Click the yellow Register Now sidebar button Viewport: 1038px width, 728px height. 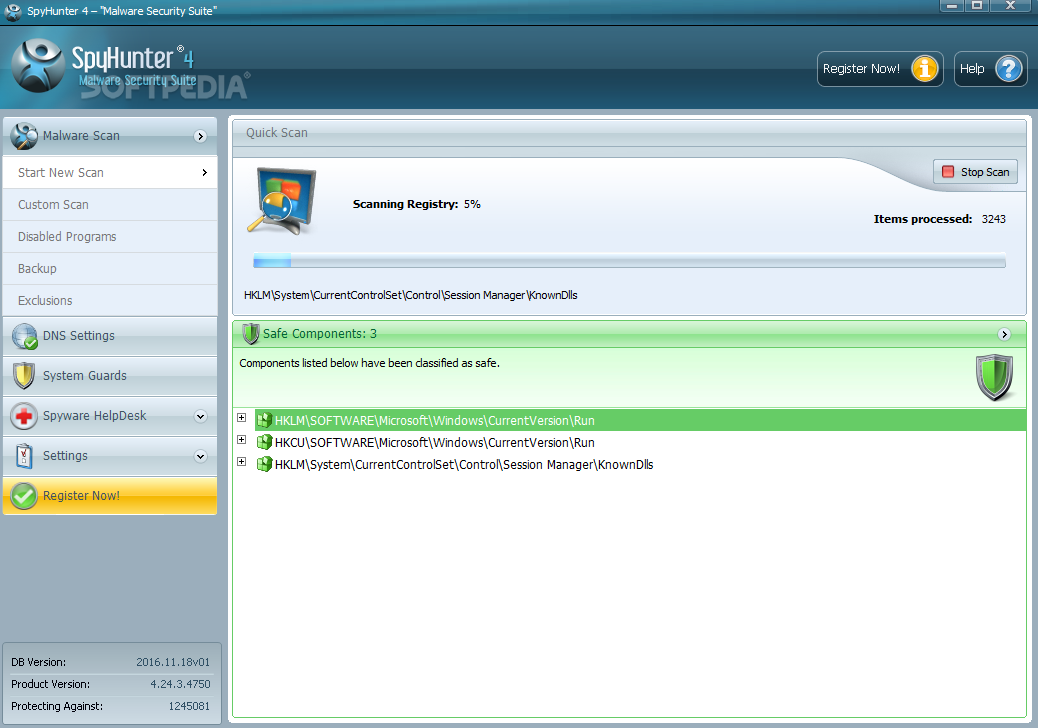pos(110,496)
